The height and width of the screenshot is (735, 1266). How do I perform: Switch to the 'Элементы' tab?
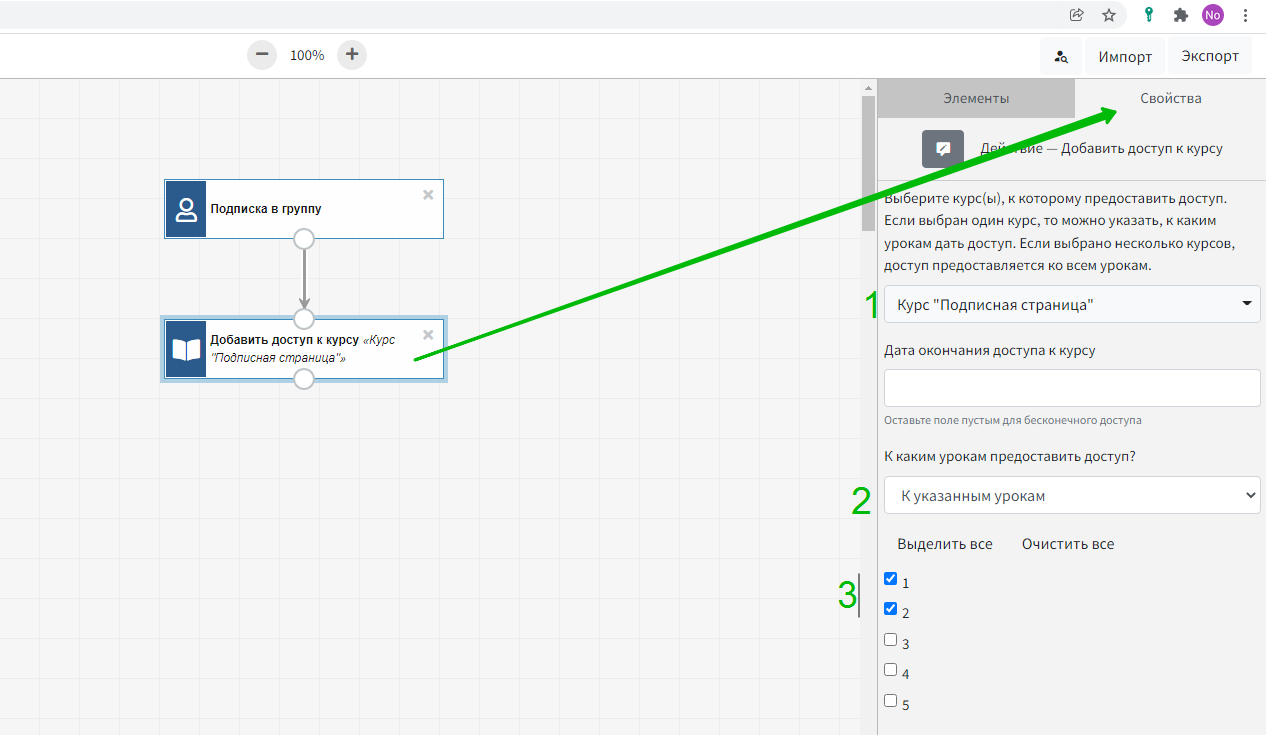(x=976, y=98)
